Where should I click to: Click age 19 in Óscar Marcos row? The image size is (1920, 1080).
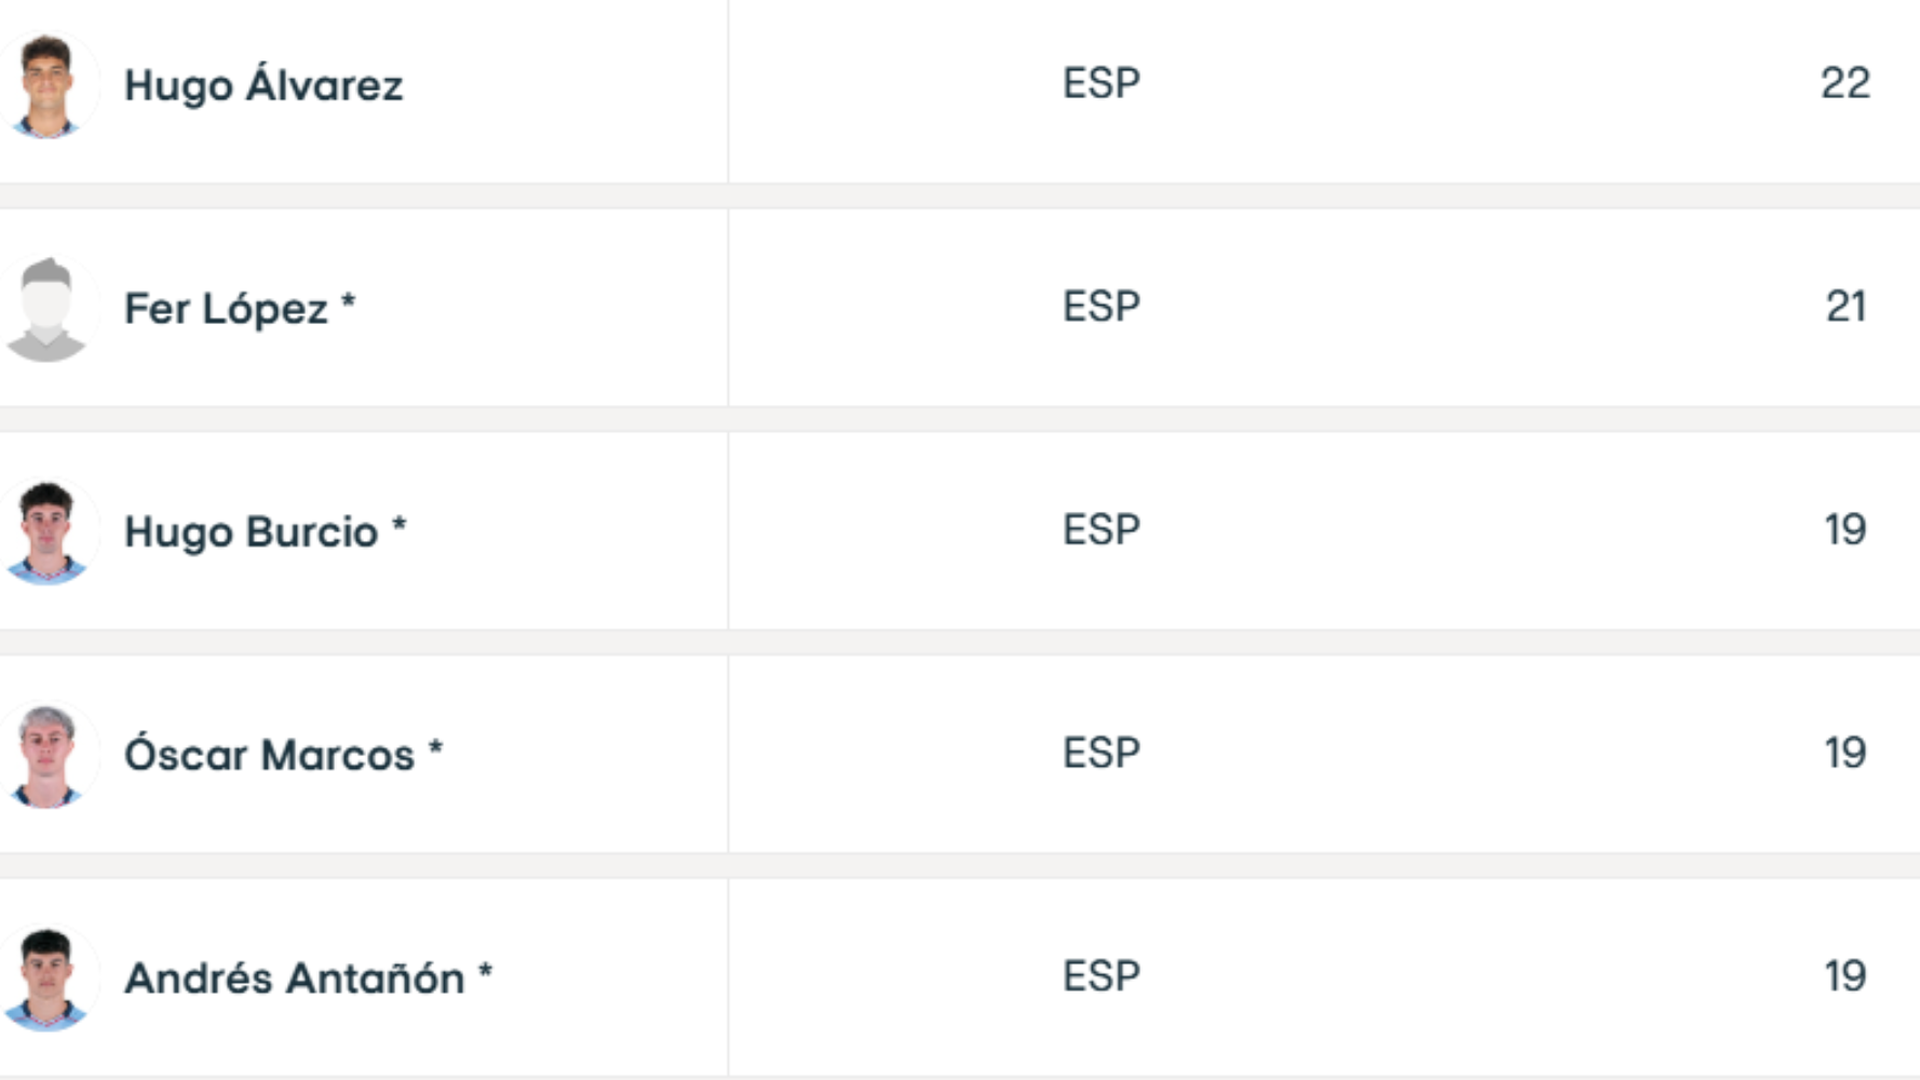coord(1845,753)
